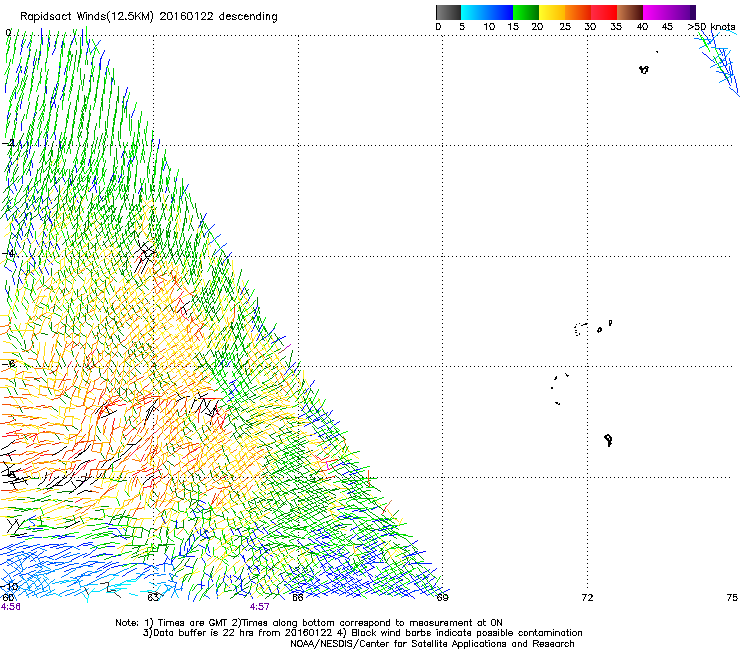Pick the green 15–20 knots legend segment
The width and height of the screenshot is (740, 650).
coord(526,12)
